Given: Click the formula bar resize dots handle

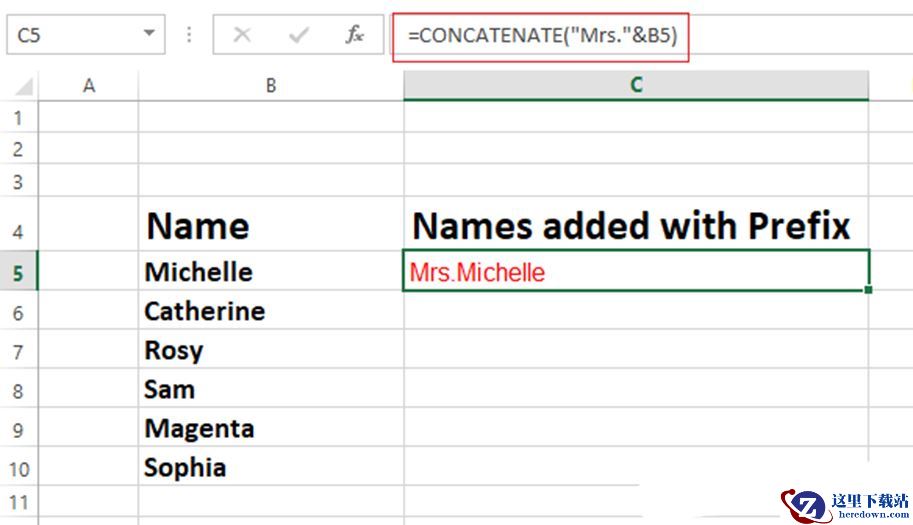Looking at the screenshot, I should pos(189,35).
